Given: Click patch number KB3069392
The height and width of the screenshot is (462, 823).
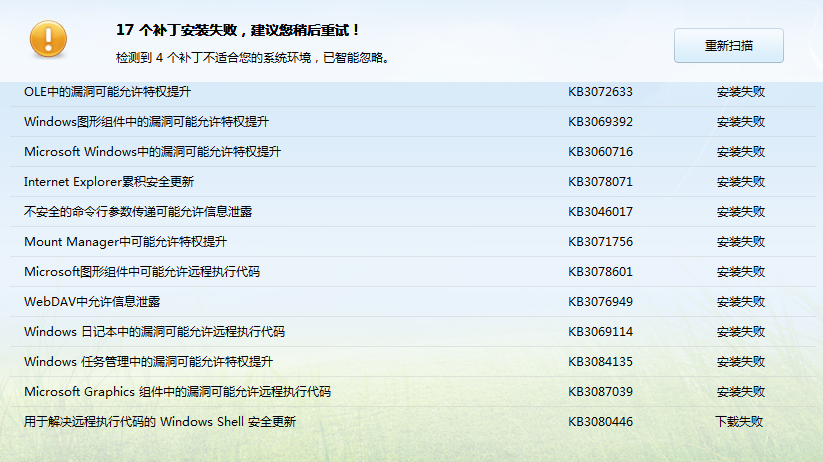Looking at the screenshot, I should coord(600,122).
